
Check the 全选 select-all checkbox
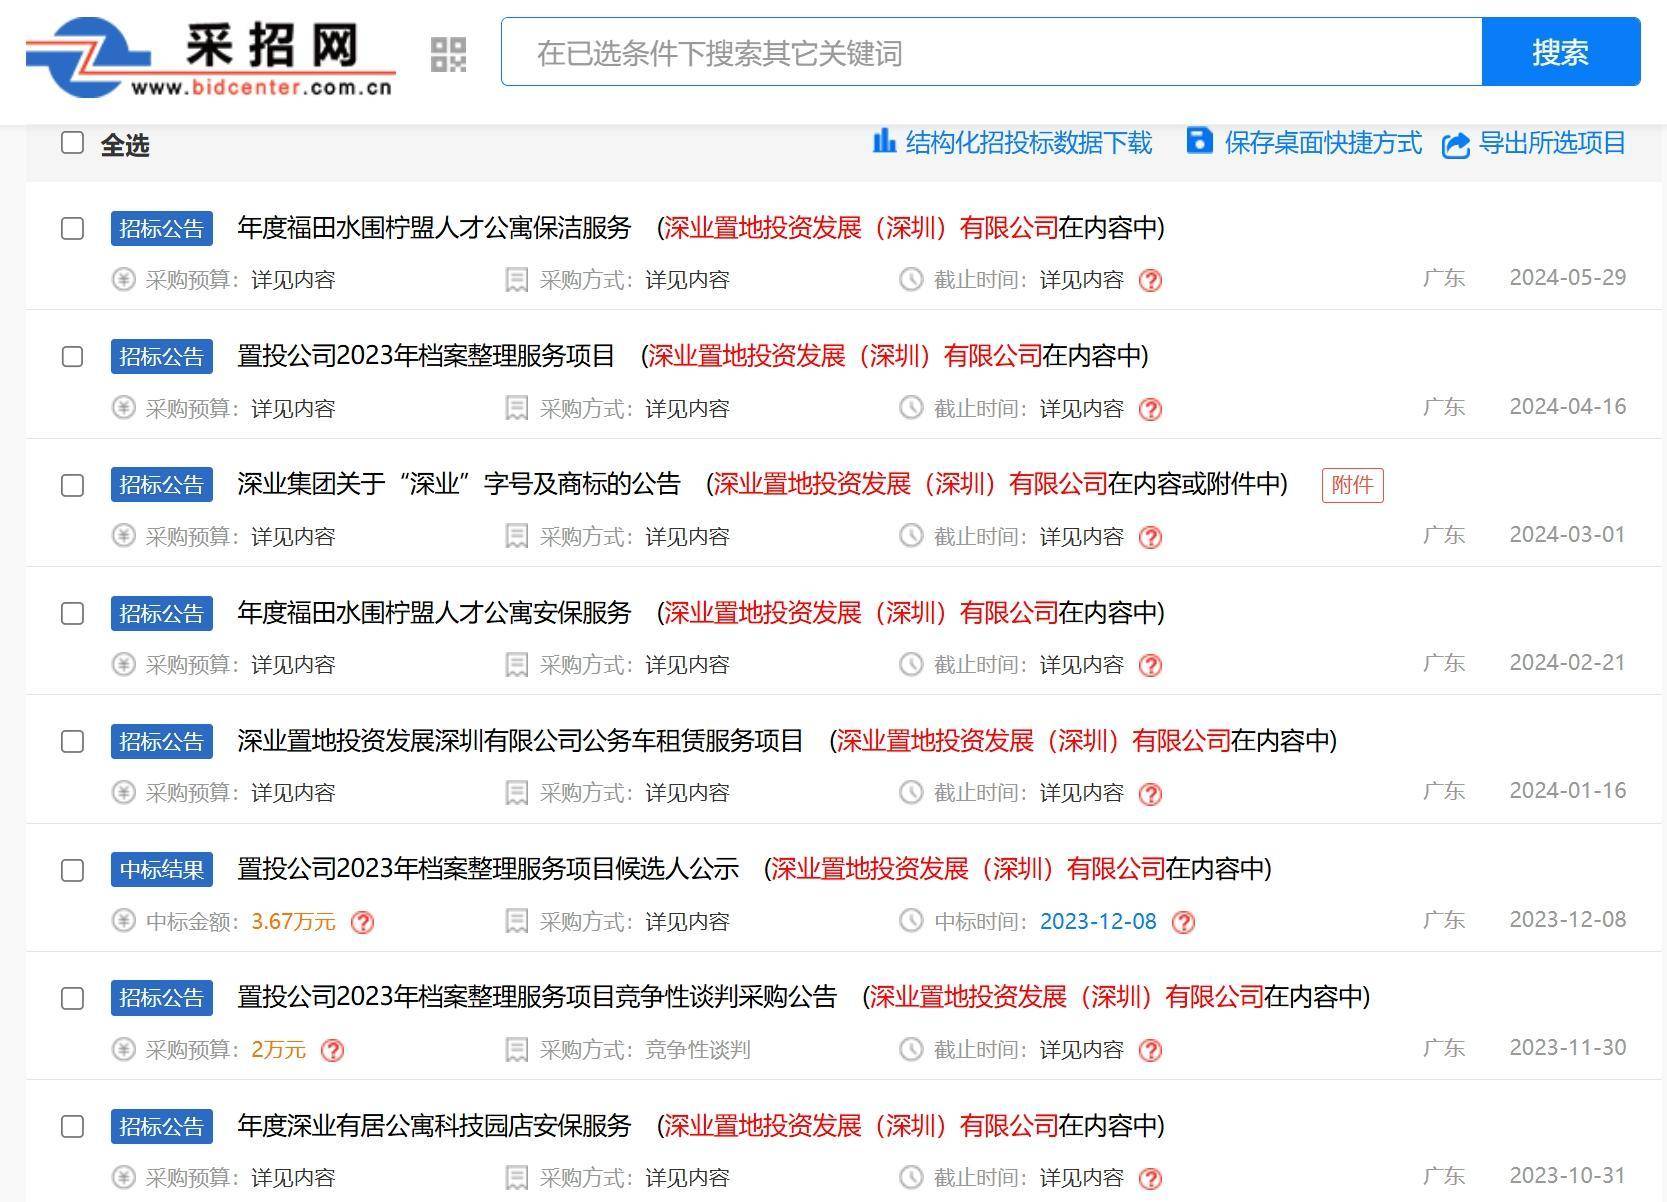(71, 143)
